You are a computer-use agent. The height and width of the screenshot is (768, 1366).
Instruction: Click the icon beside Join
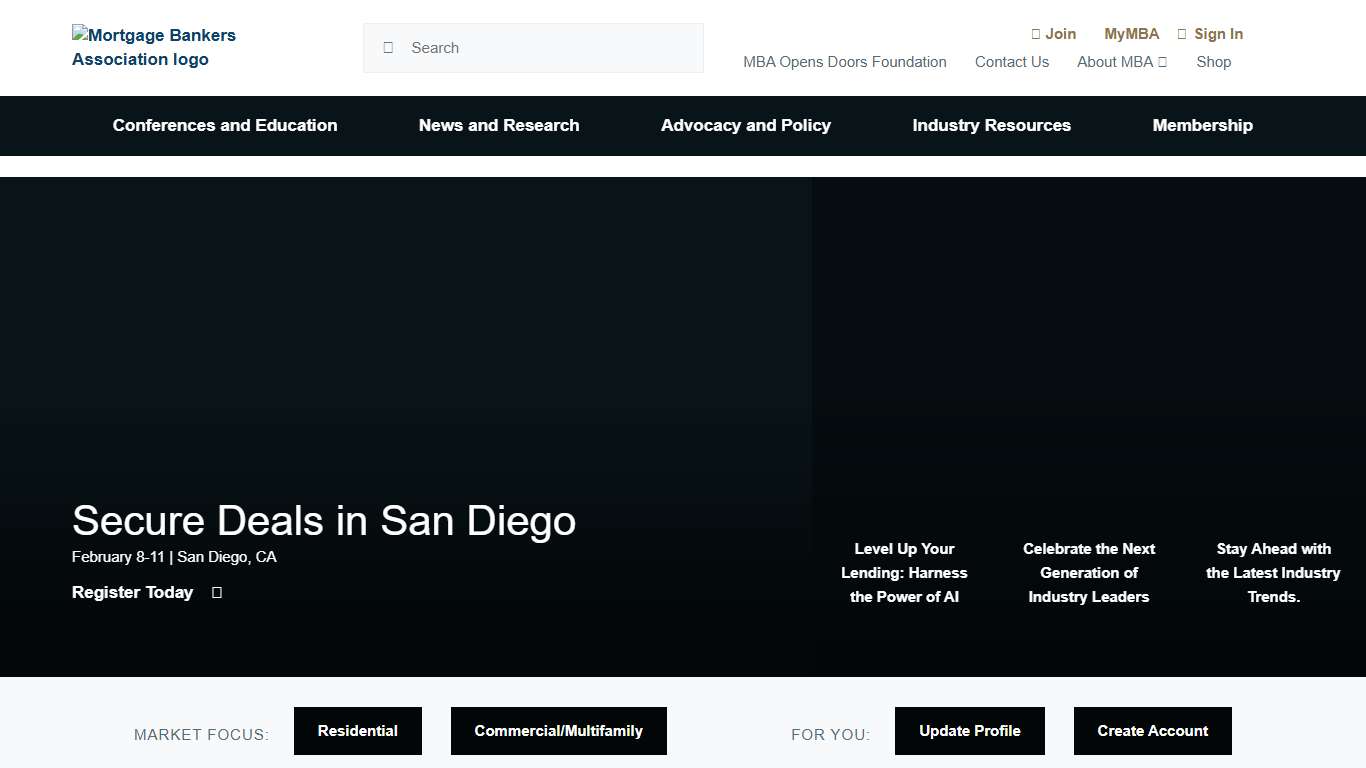tap(1036, 34)
